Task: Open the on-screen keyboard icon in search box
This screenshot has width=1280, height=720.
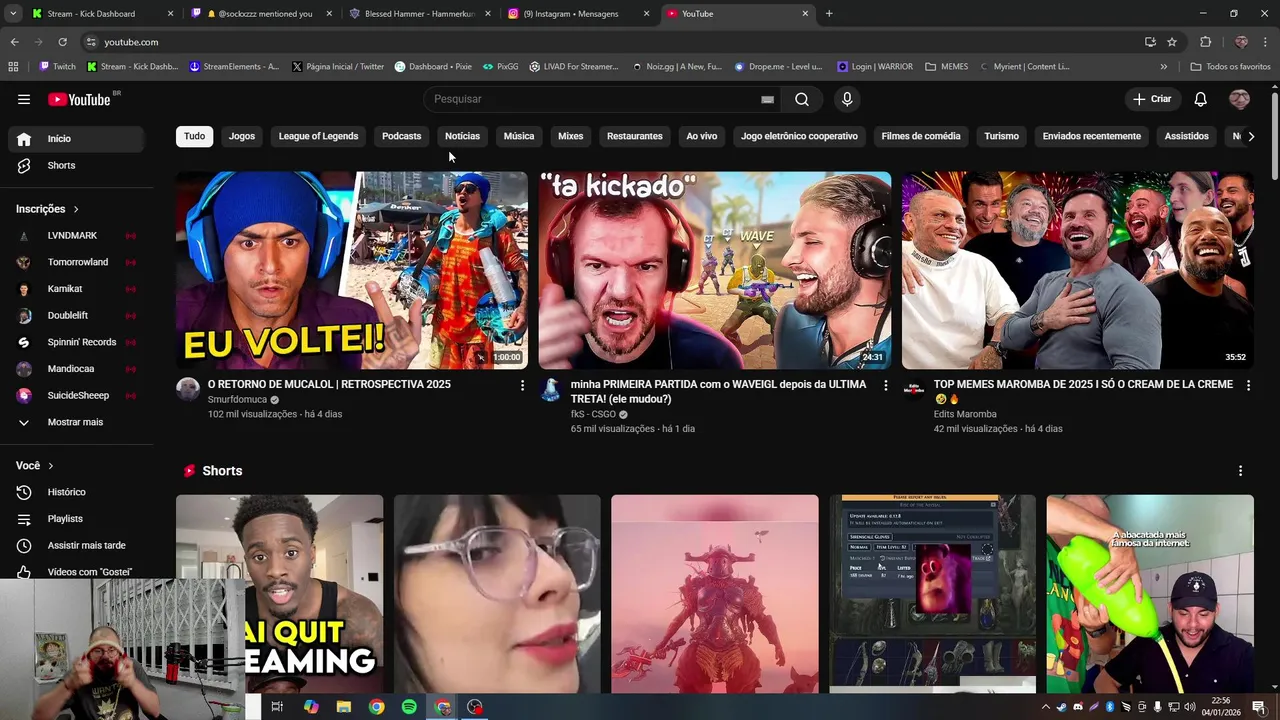Action: coord(767,99)
